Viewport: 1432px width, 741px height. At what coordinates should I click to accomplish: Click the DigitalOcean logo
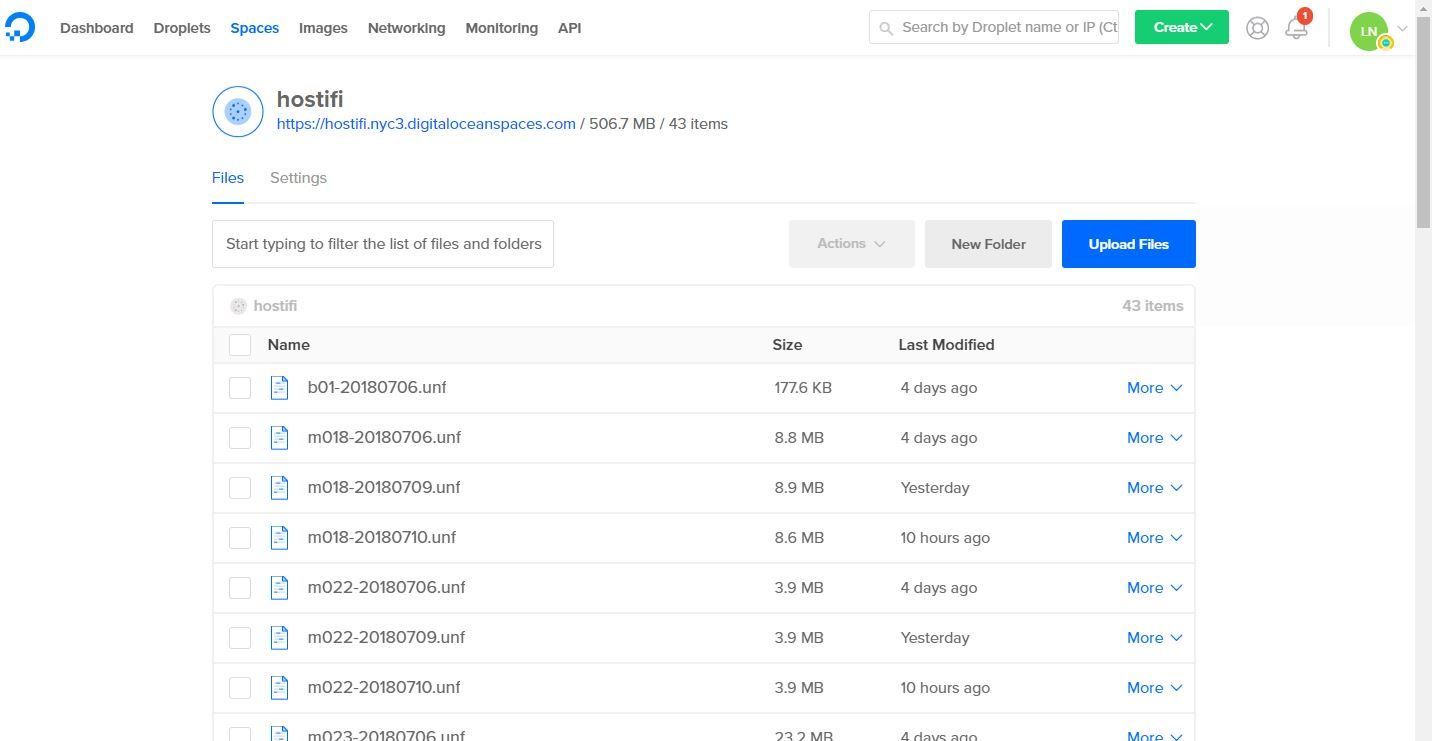(x=20, y=27)
